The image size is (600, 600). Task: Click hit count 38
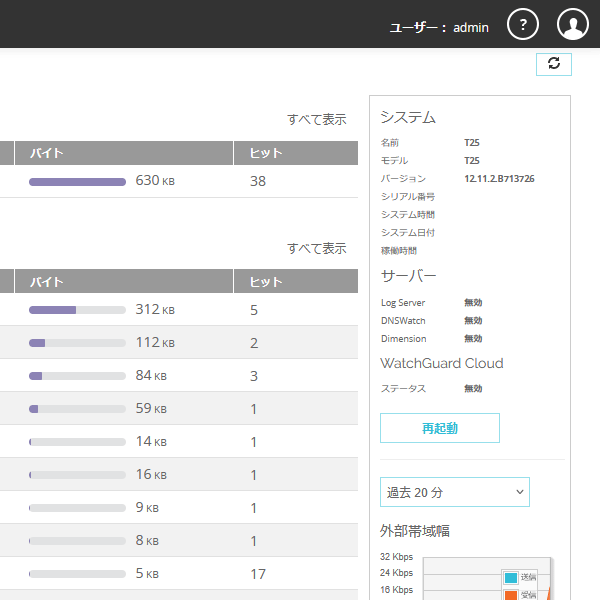click(x=258, y=181)
